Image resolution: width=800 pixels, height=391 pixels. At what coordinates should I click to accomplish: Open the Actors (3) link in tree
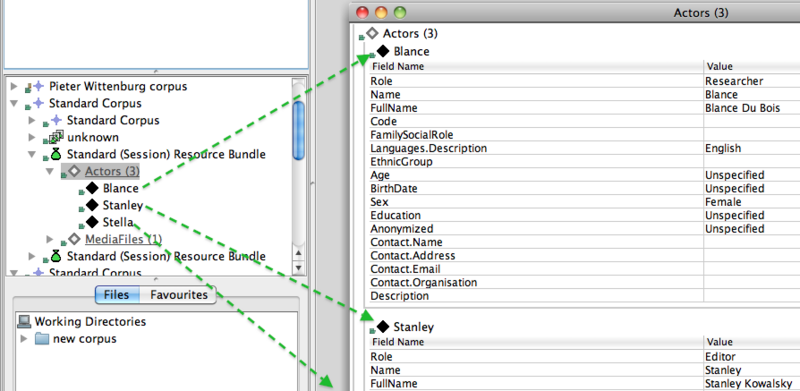112,171
